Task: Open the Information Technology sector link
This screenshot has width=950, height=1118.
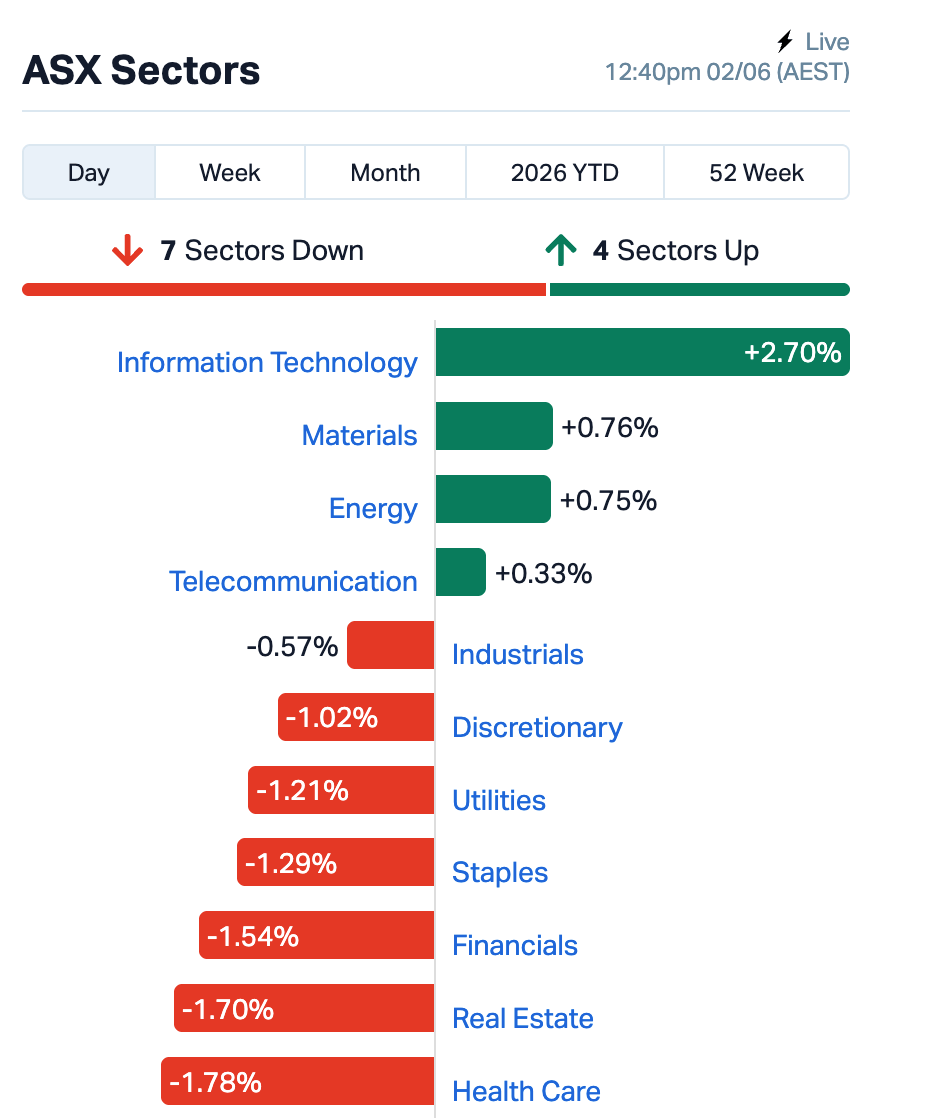Action: coord(267,362)
